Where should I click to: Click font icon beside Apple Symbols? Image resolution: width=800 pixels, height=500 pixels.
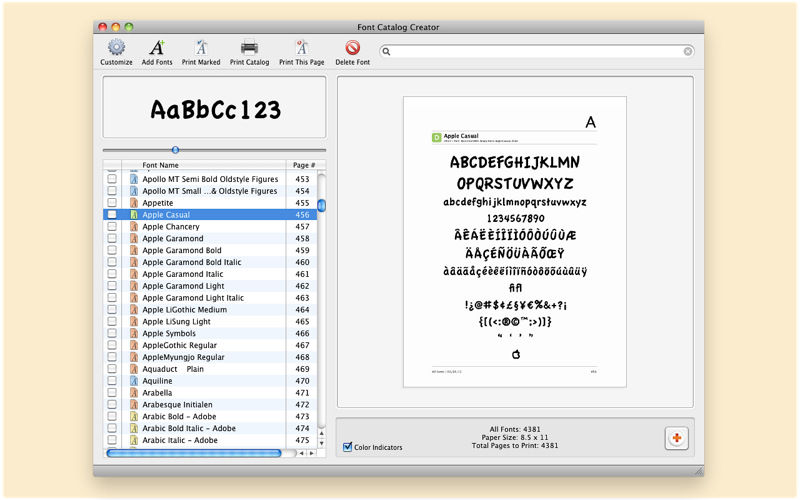(134, 333)
